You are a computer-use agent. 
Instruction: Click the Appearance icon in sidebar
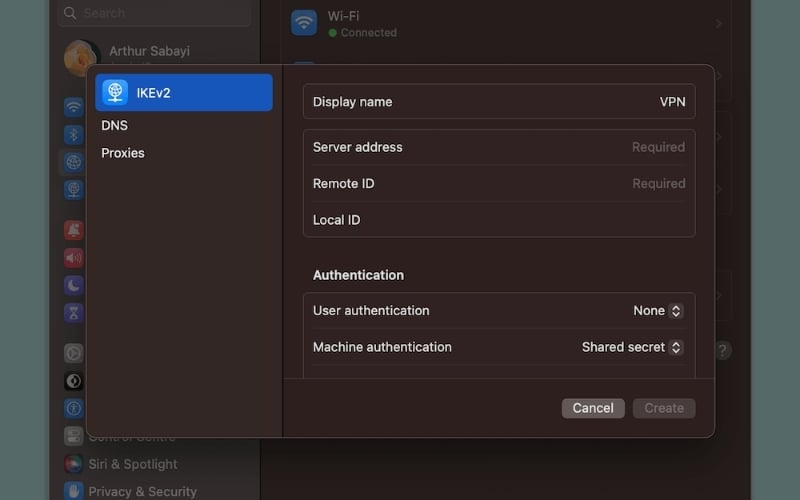click(x=73, y=381)
